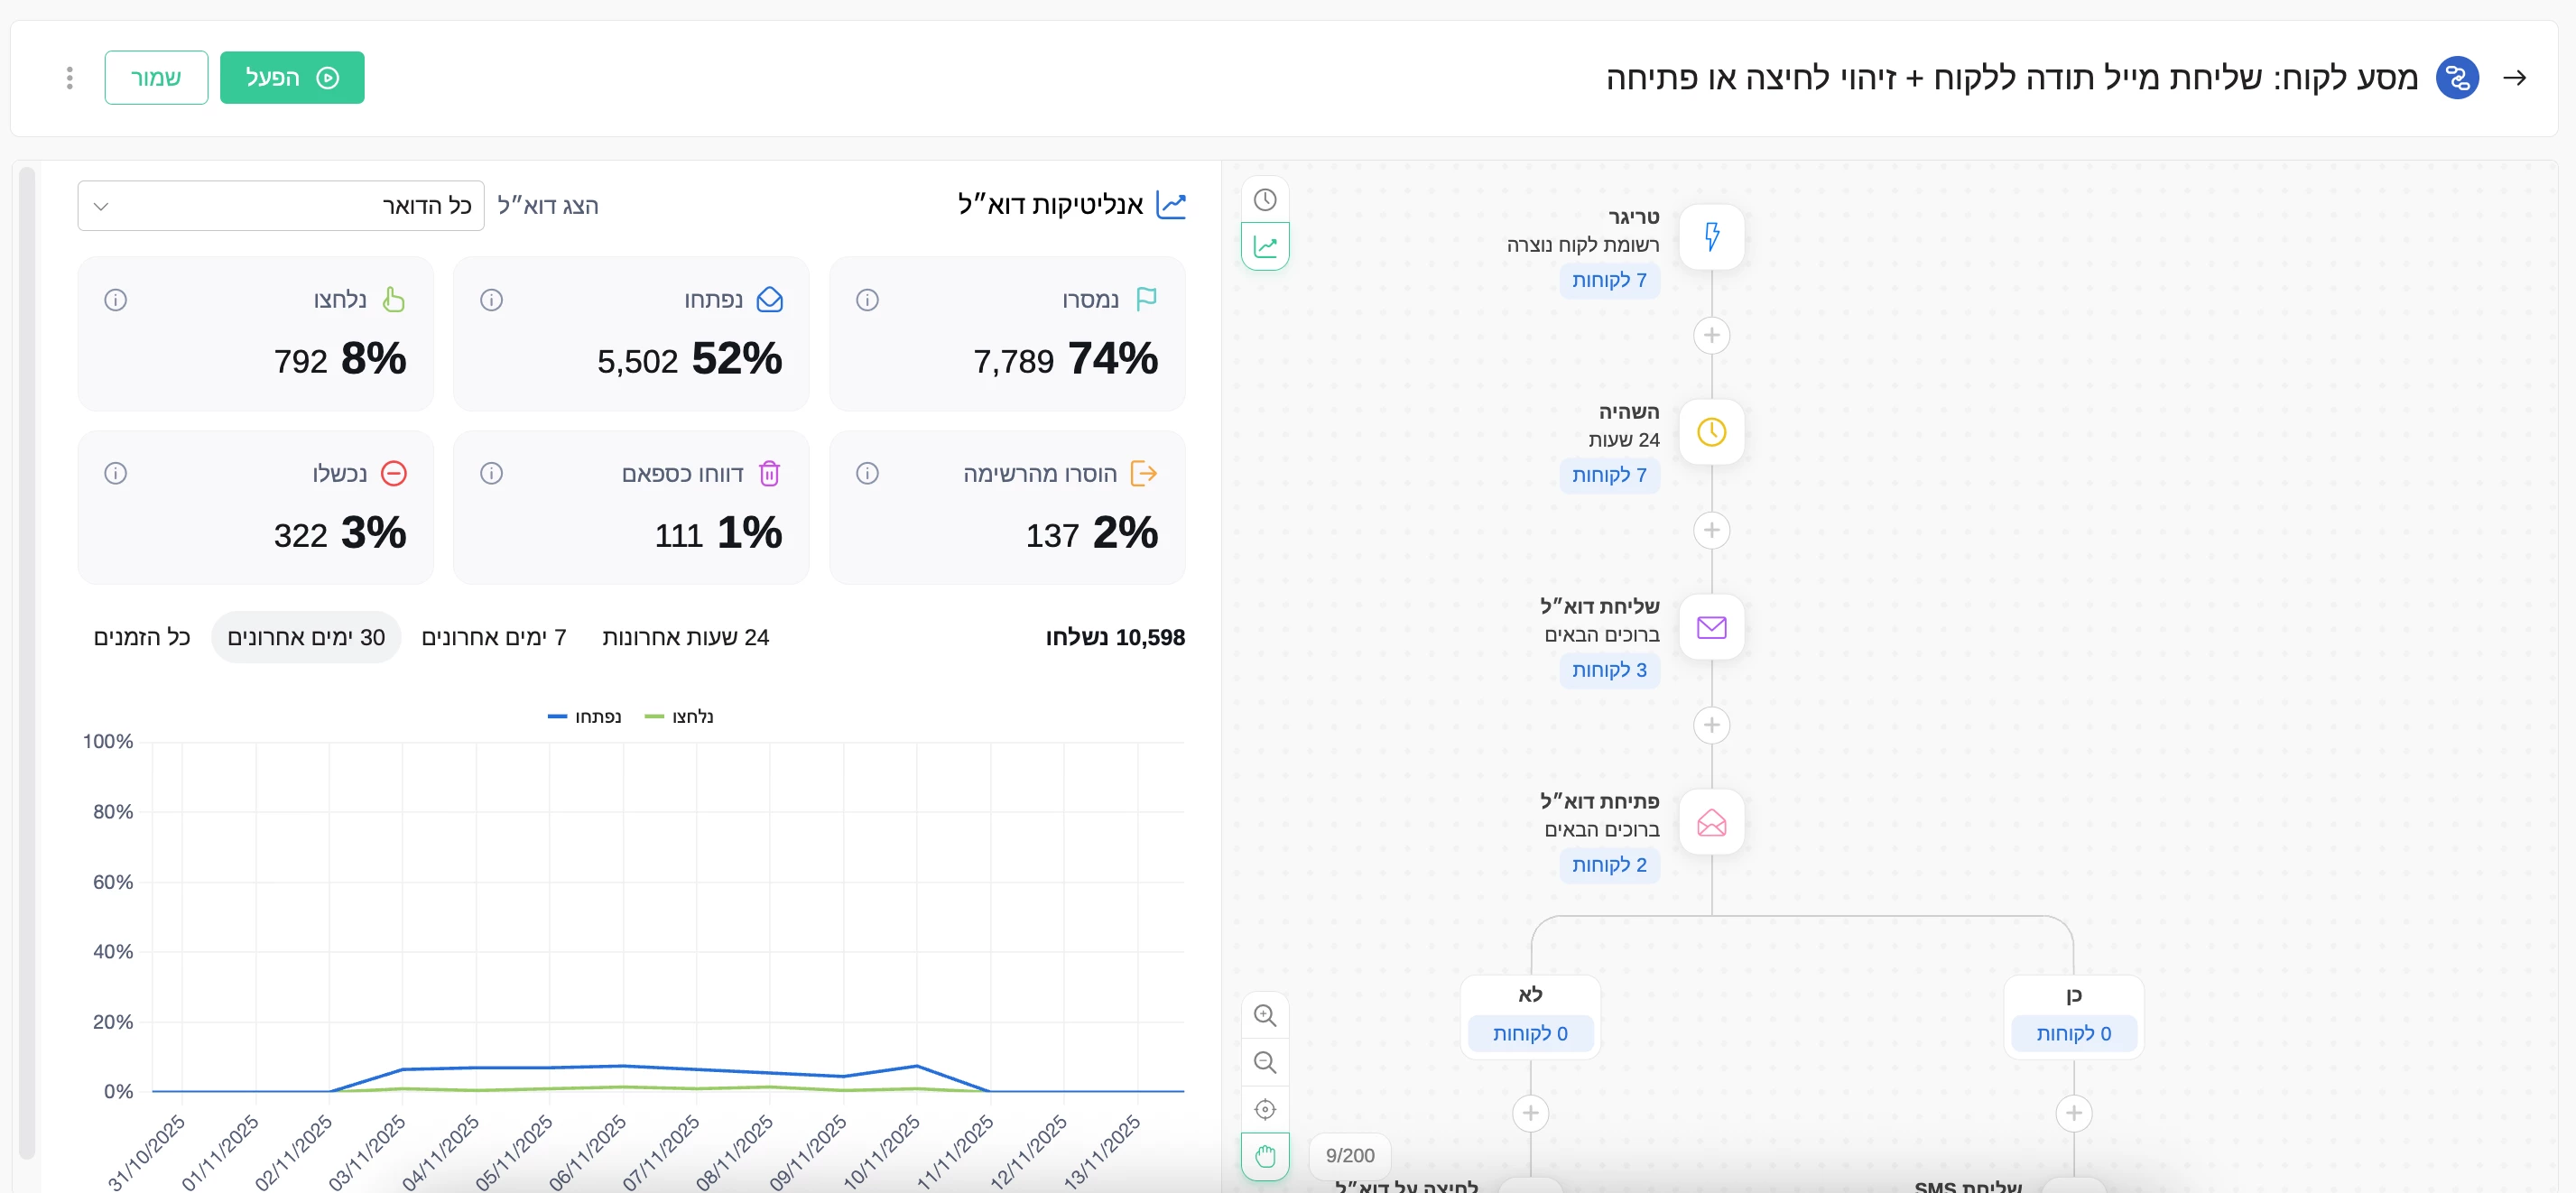
Task: Click the zoom out magnifier icon
Action: (x=1265, y=1062)
